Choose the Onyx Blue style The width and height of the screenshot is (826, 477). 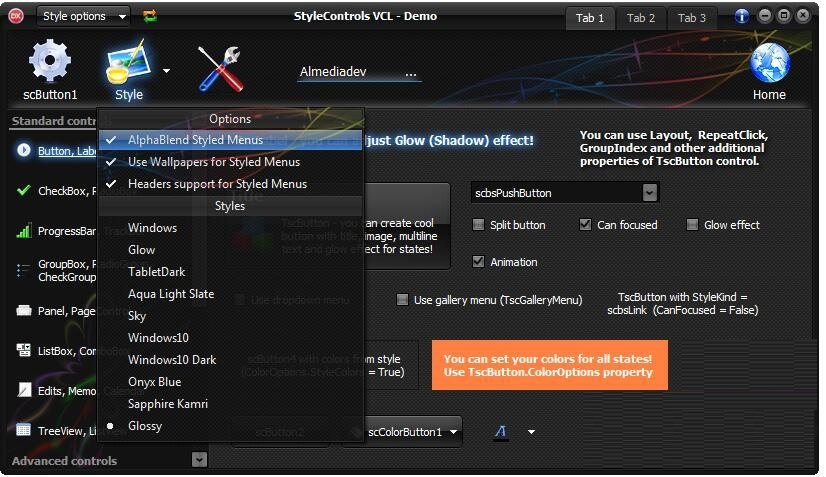pos(230,382)
